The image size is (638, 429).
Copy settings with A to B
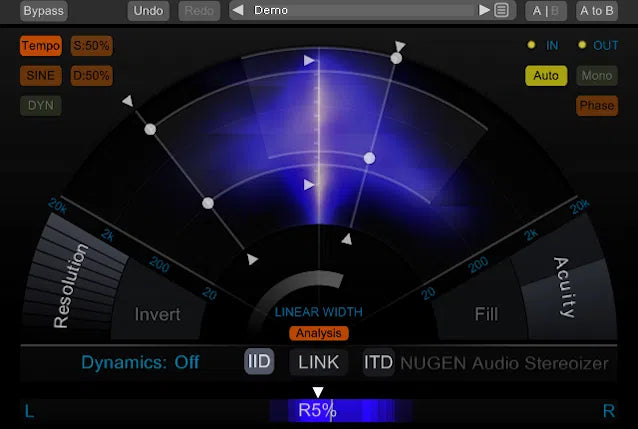tap(597, 11)
